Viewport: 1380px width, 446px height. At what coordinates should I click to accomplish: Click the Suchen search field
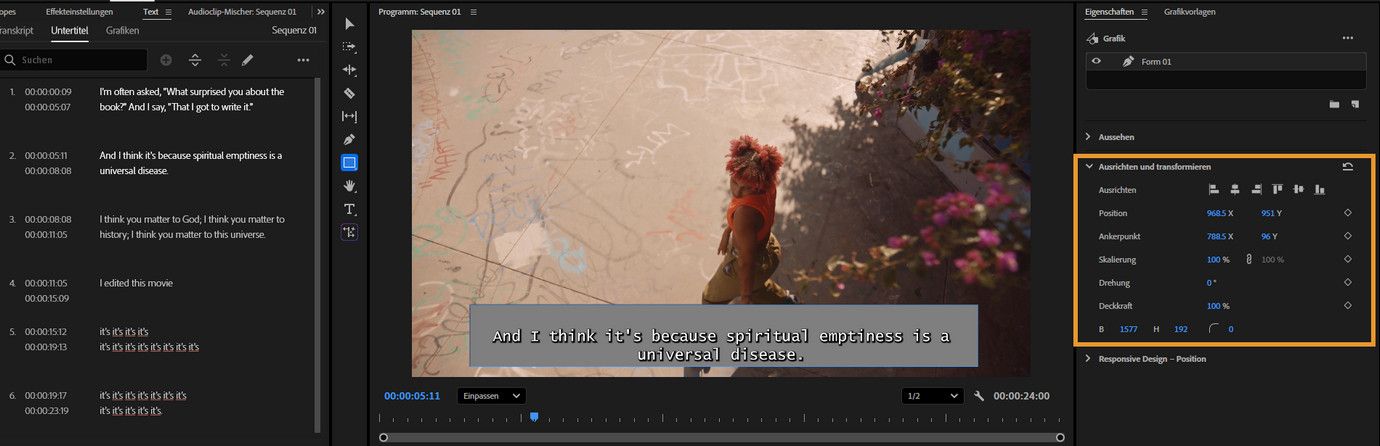click(74, 60)
